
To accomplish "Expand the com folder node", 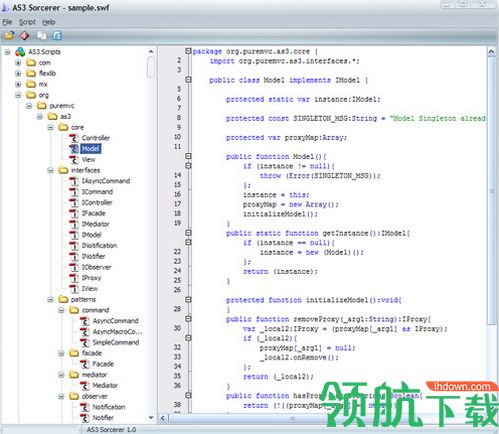I will coord(18,63).
